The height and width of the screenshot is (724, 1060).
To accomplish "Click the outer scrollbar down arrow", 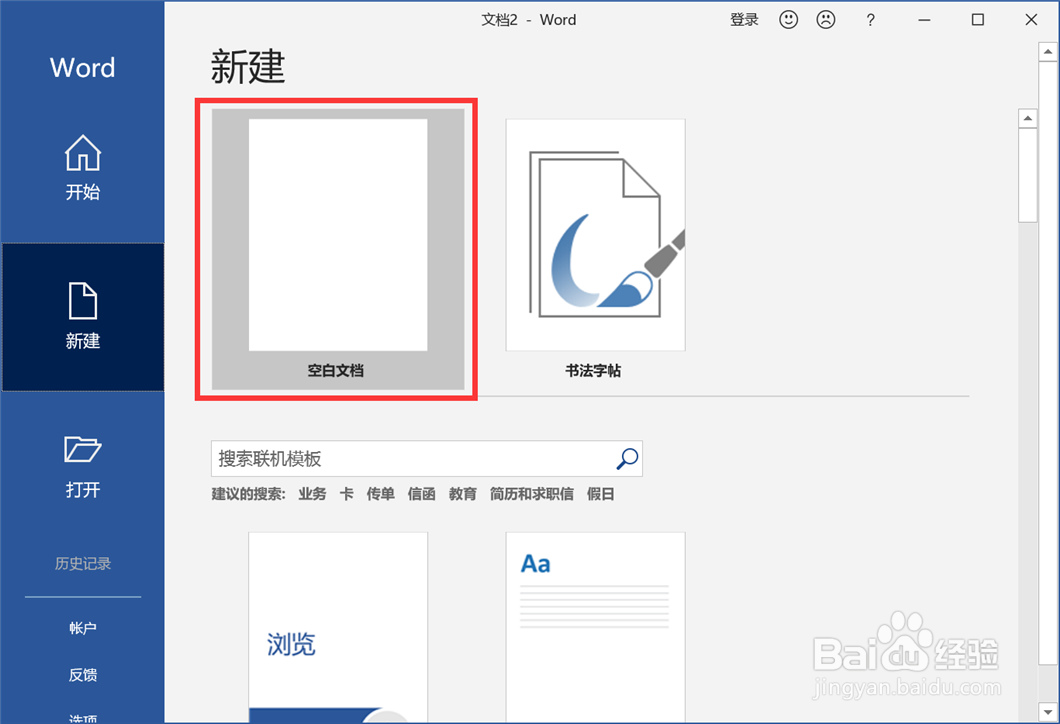I will point(1048,712).
